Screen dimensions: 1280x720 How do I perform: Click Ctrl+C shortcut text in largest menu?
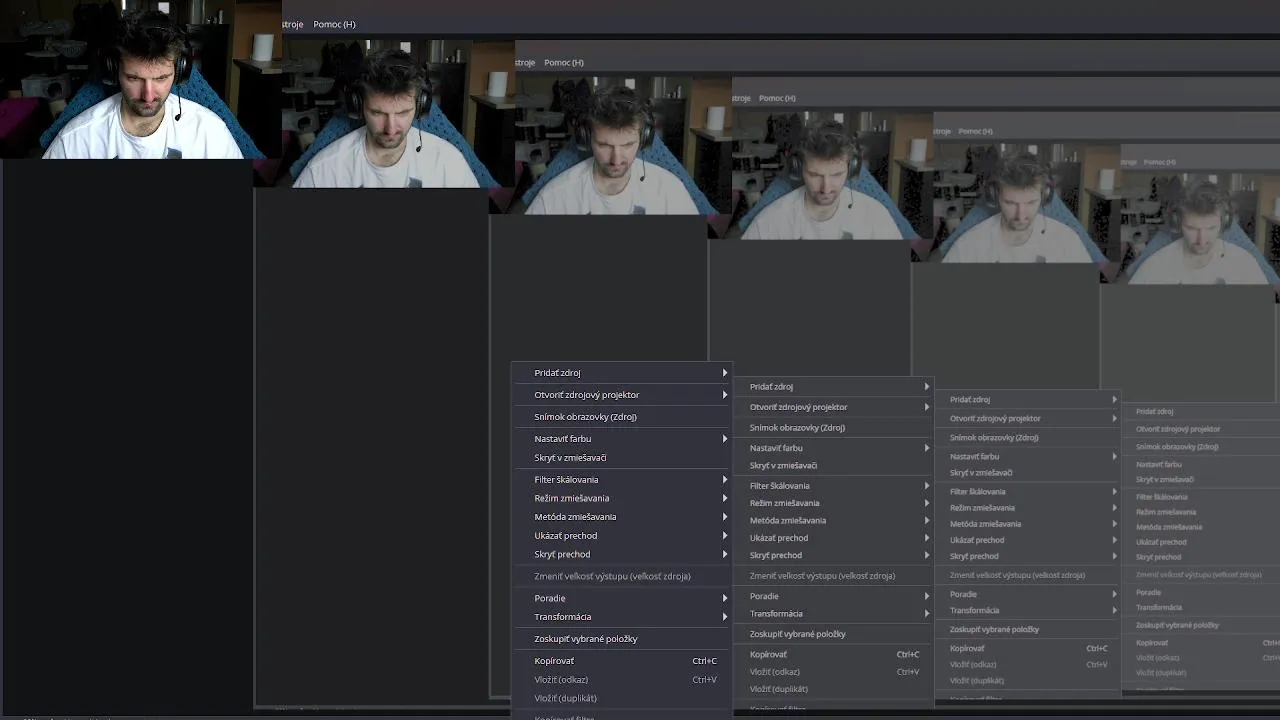[x=705, y=661]
